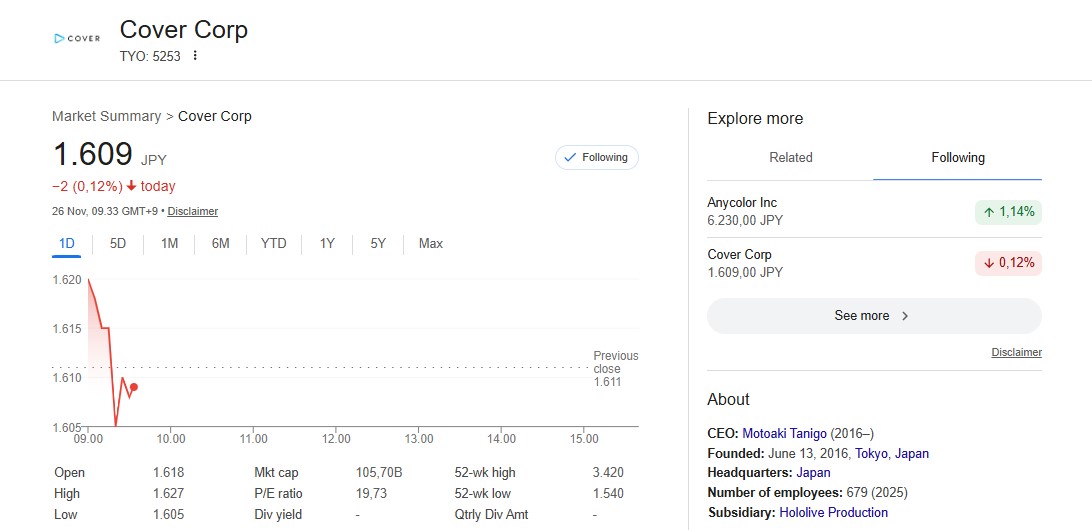Open the Related tab in Explore more
Viewport: 1092px width, 530px height.
[790, 157]
